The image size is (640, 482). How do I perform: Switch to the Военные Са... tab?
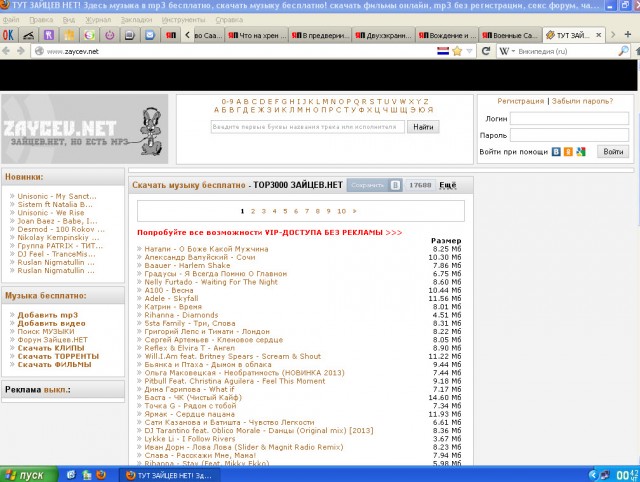pos(511,36)
